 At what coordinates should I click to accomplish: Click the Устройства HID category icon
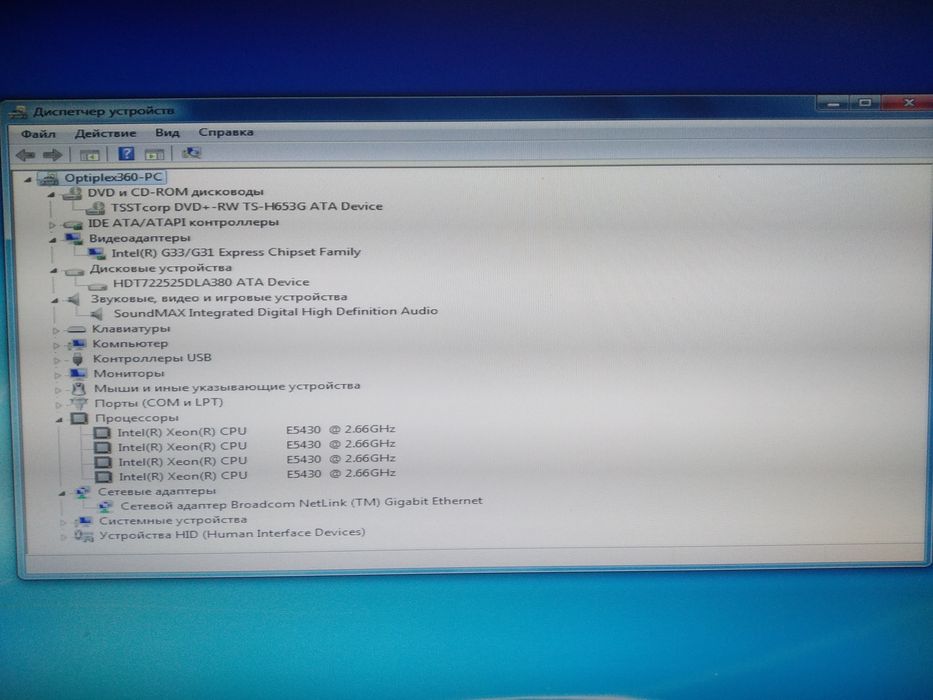tap(84, 536)
